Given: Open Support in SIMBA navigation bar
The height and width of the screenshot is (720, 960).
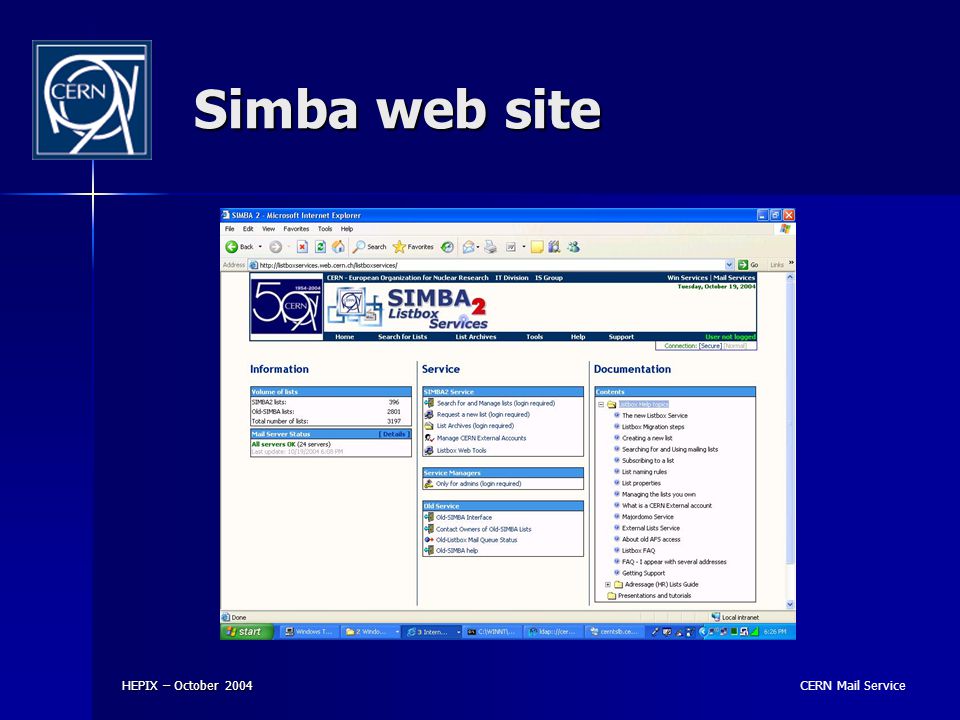Looking at the screenshot, I should coord(621,337).
